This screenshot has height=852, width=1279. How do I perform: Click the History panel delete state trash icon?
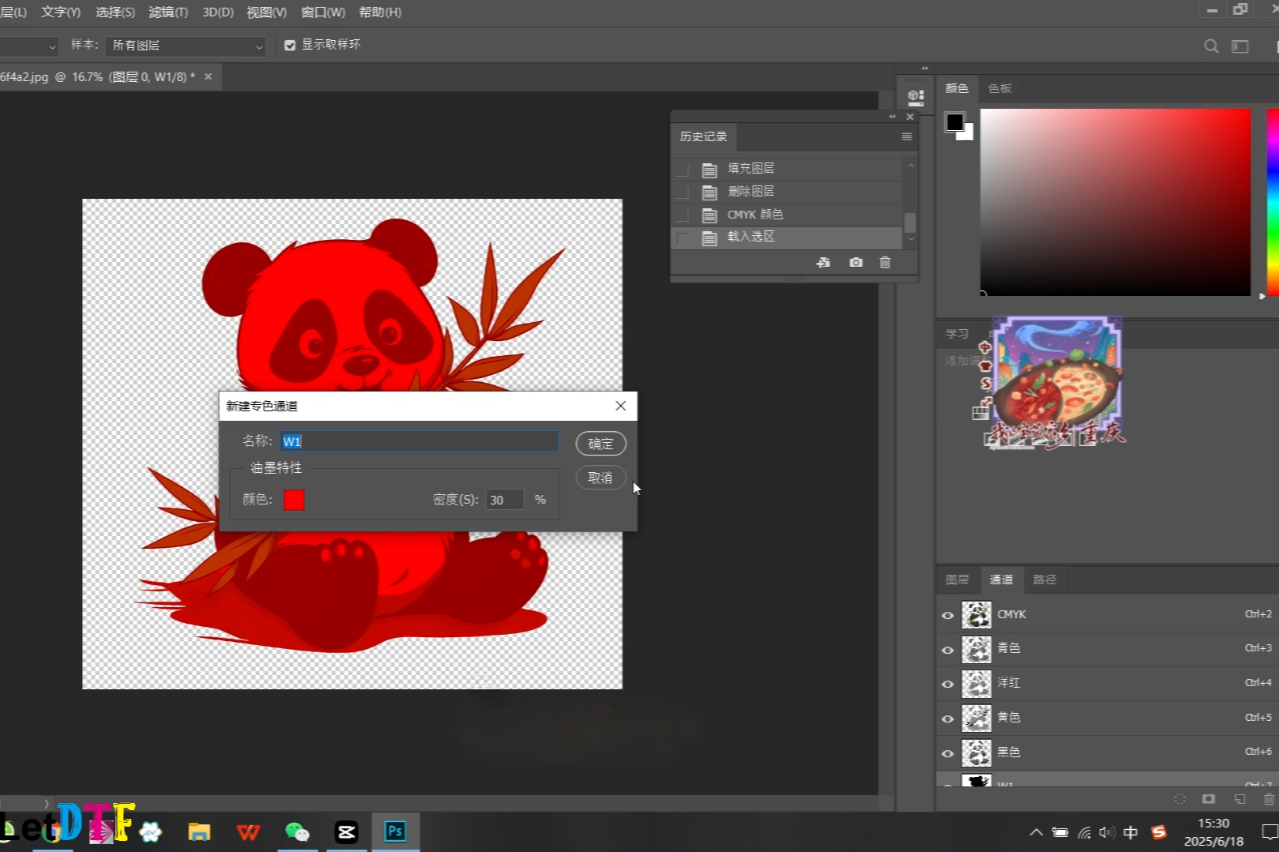pos(885,262)
